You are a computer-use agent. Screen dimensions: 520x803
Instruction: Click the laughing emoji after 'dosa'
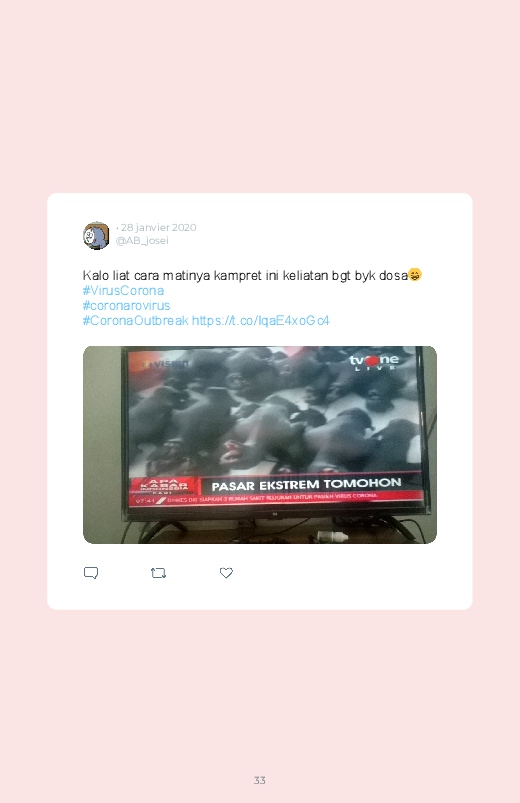pyautogui.click(x=415, y=275)
